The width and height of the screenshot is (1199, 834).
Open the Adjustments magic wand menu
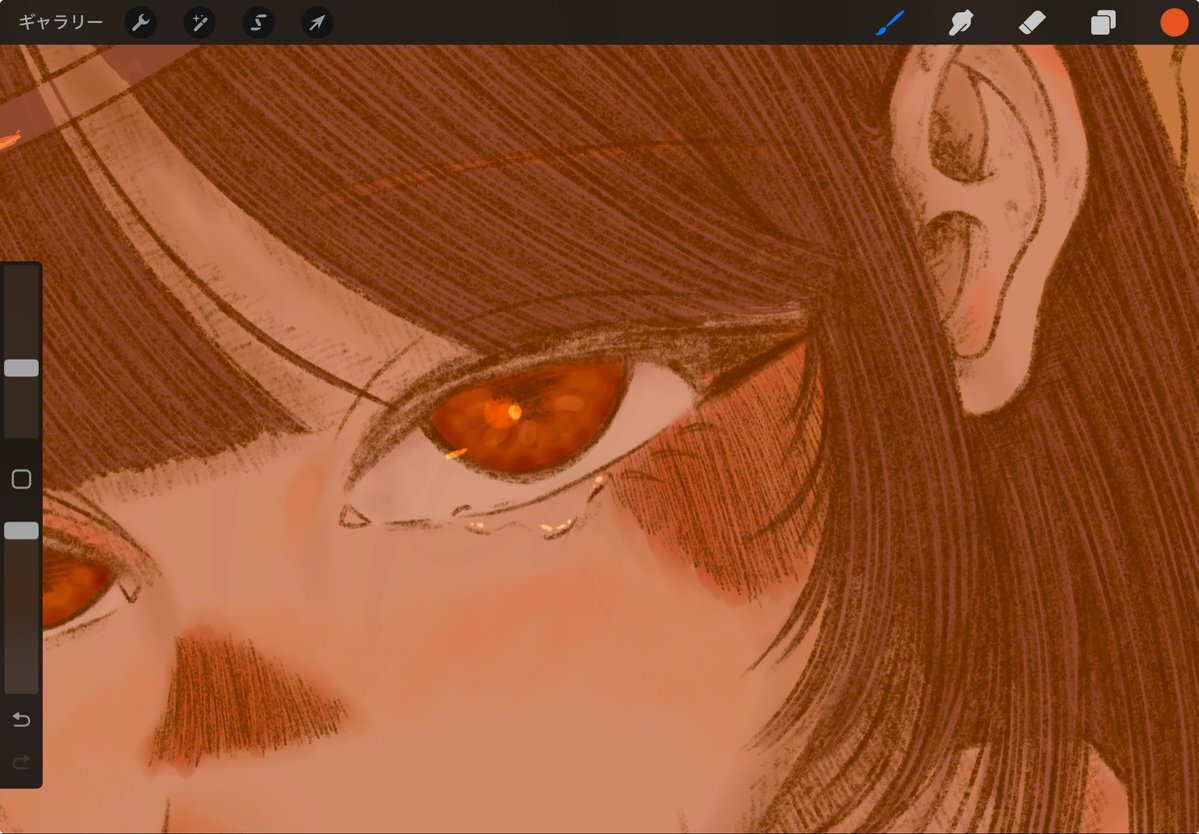pos(200,23)
